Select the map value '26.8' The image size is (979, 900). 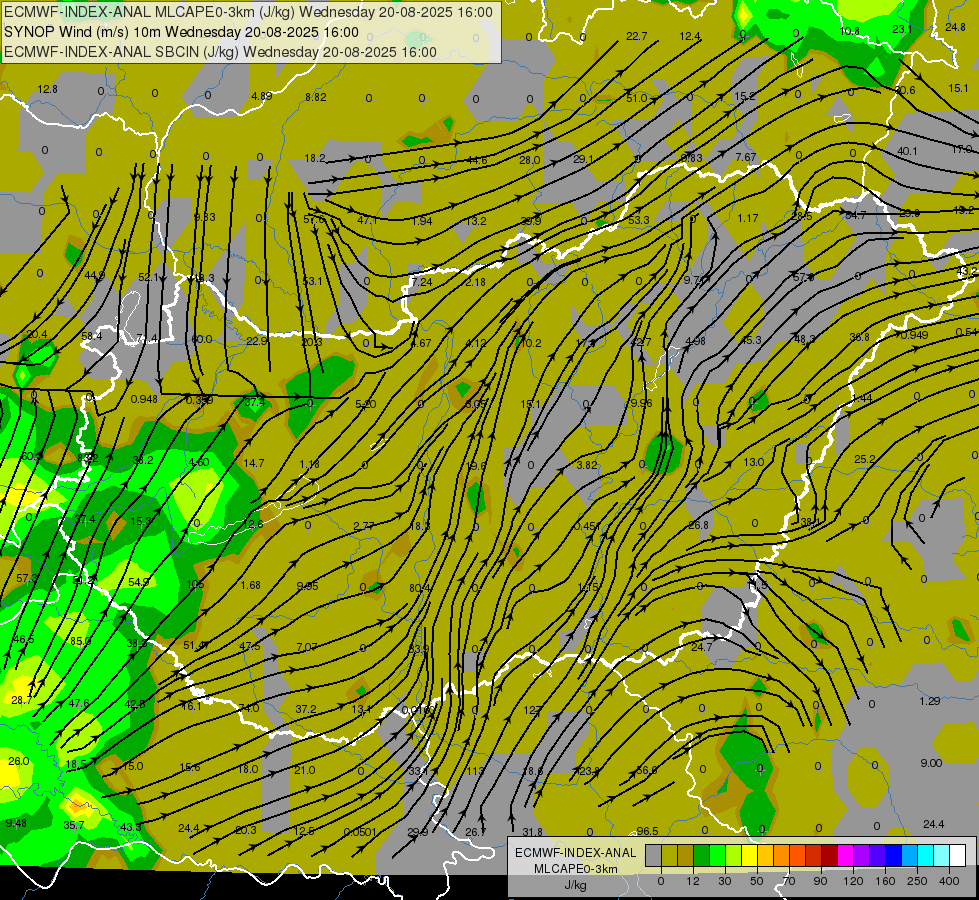click(698, 525)
